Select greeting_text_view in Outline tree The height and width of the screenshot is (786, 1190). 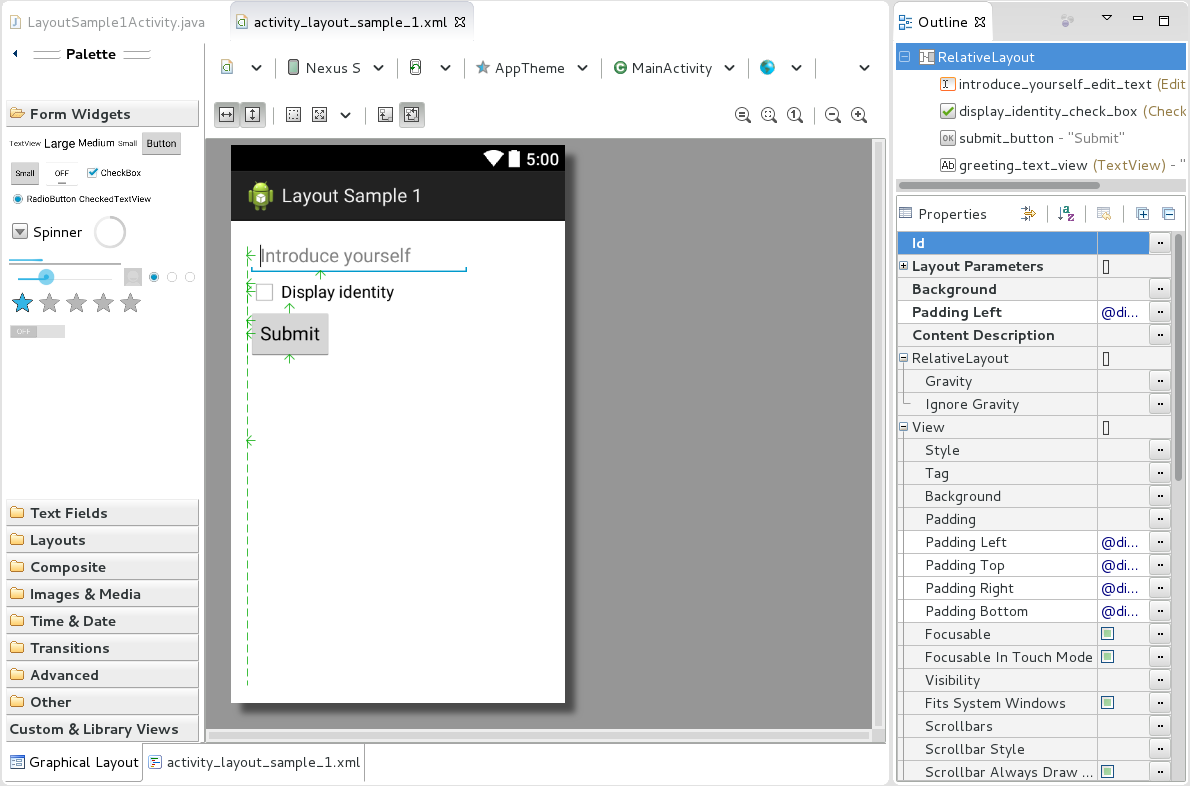point(1062,165)
